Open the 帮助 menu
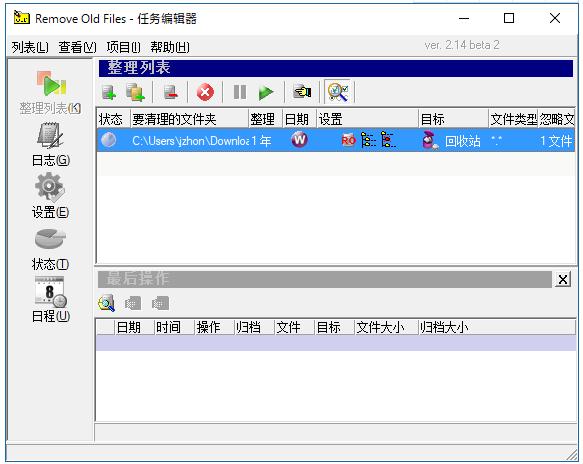 coord(170,47)
